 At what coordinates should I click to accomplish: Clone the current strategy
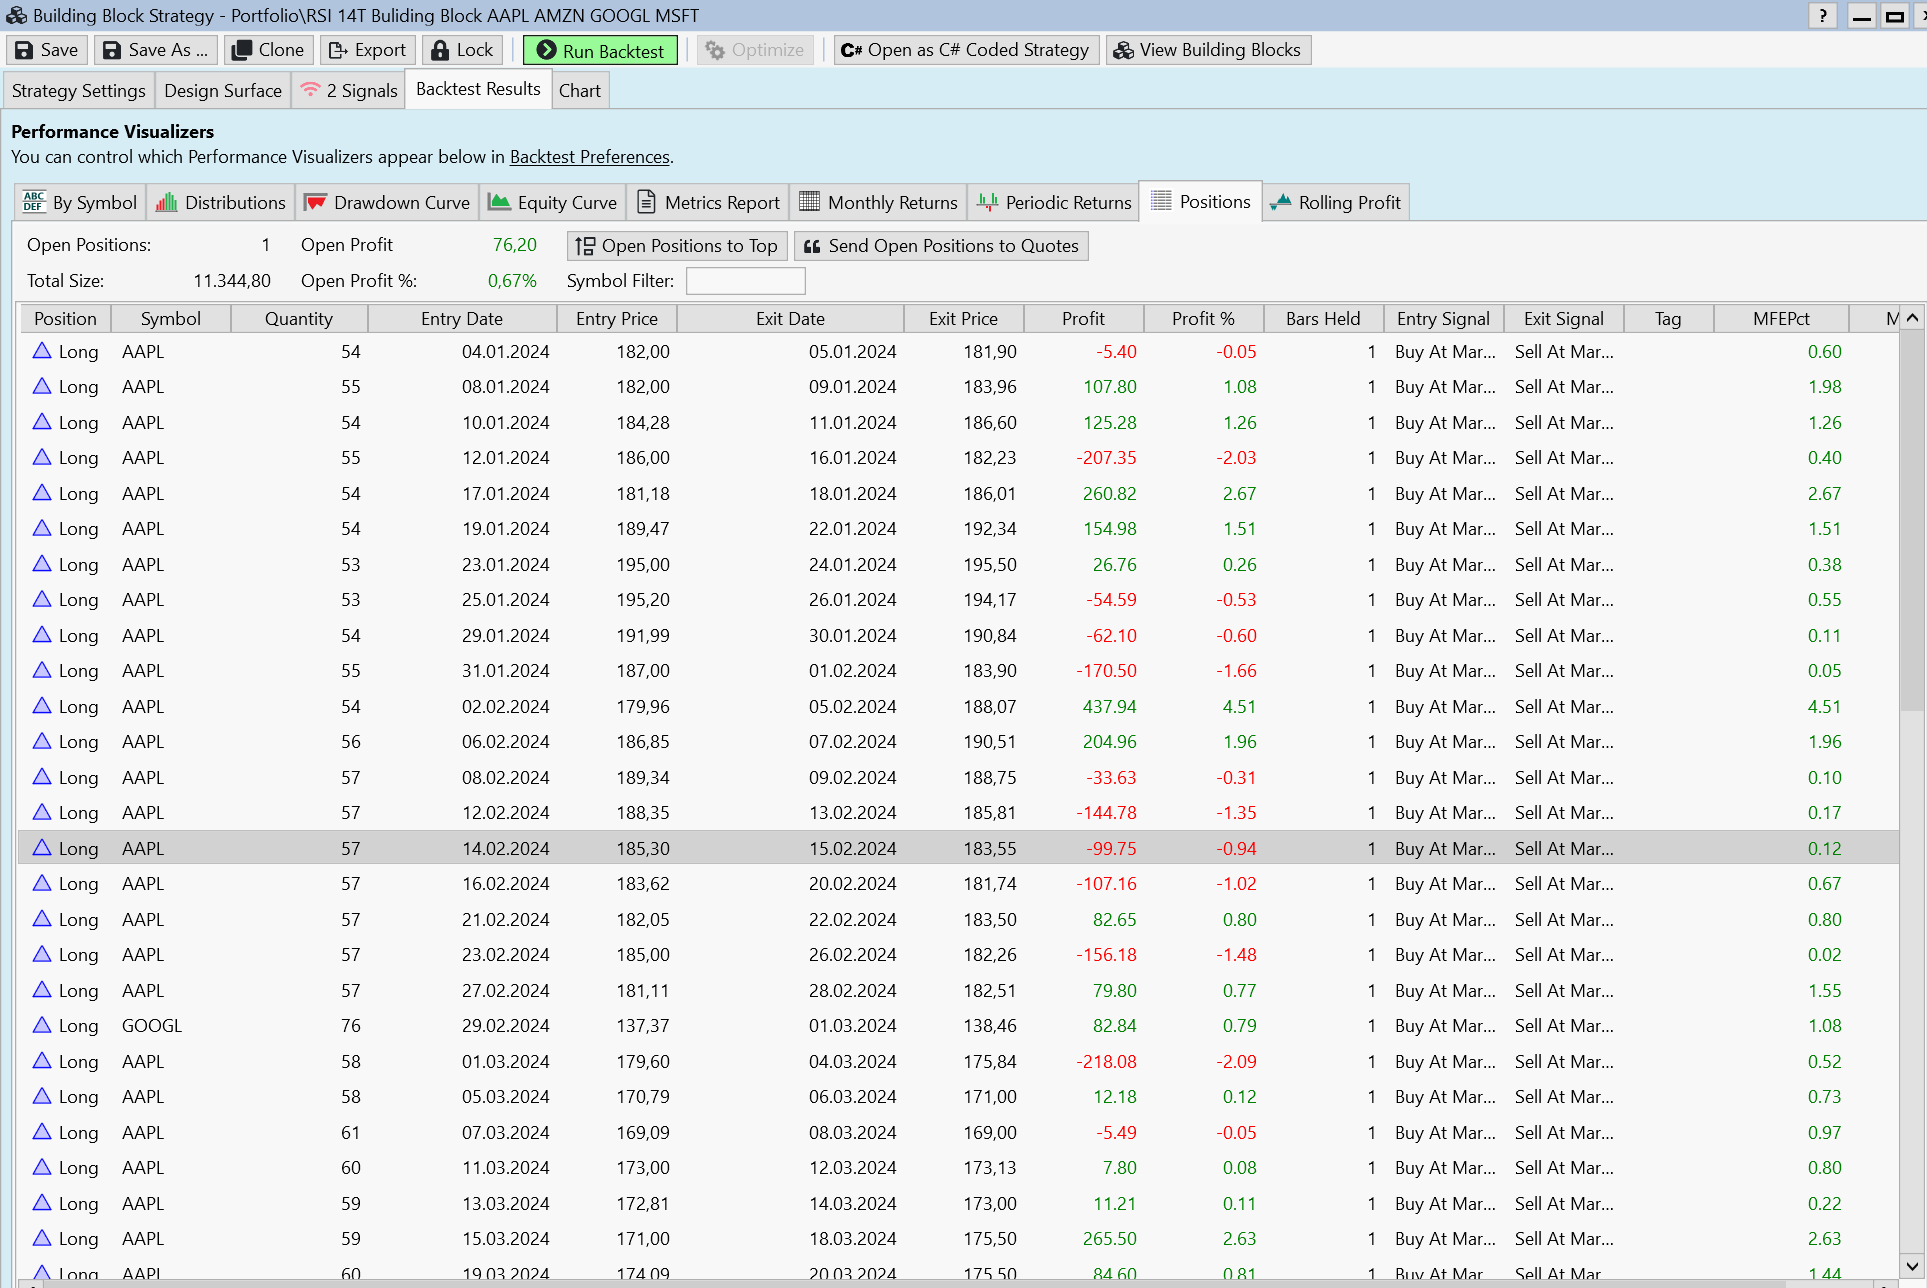pos(268,50)
